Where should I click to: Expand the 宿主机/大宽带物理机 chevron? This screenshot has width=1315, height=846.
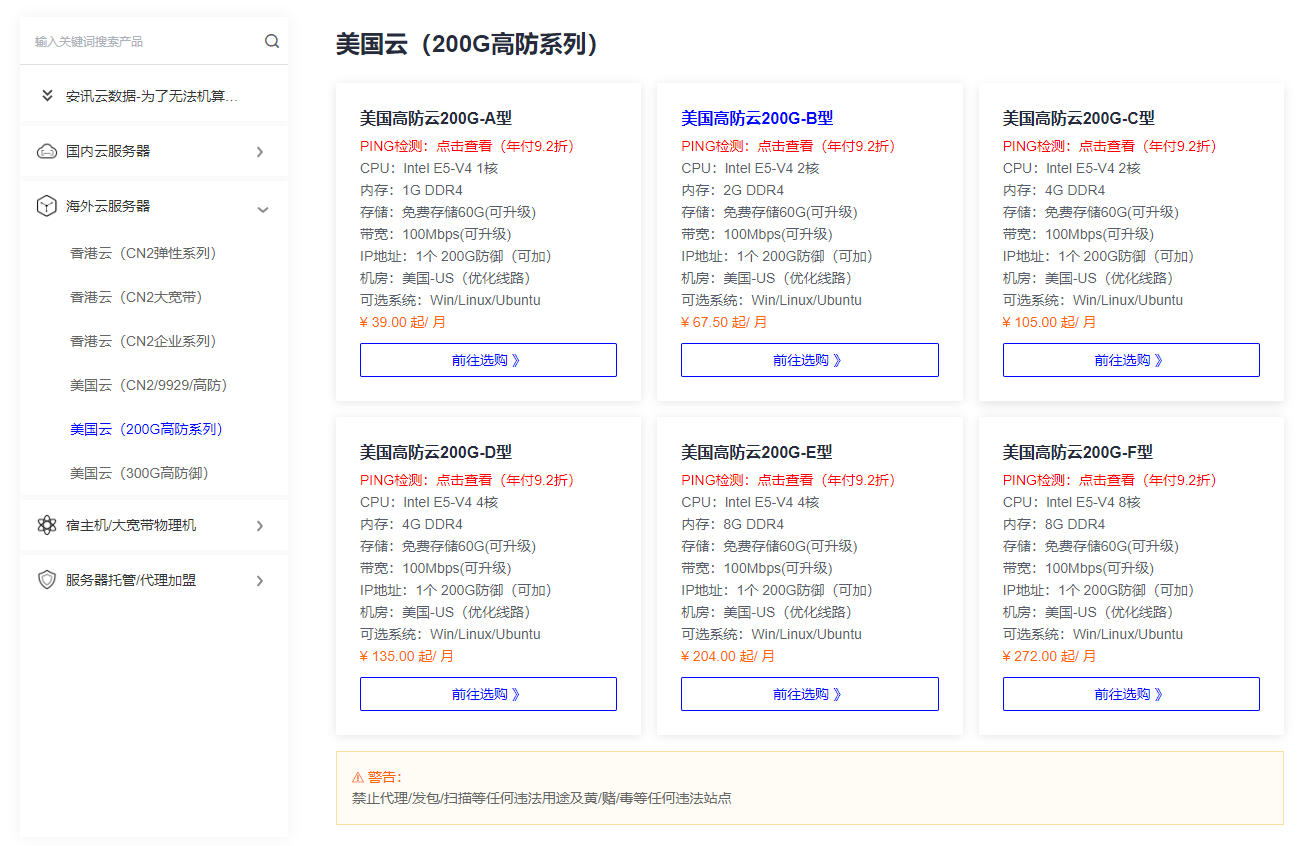tap(260, 526)
